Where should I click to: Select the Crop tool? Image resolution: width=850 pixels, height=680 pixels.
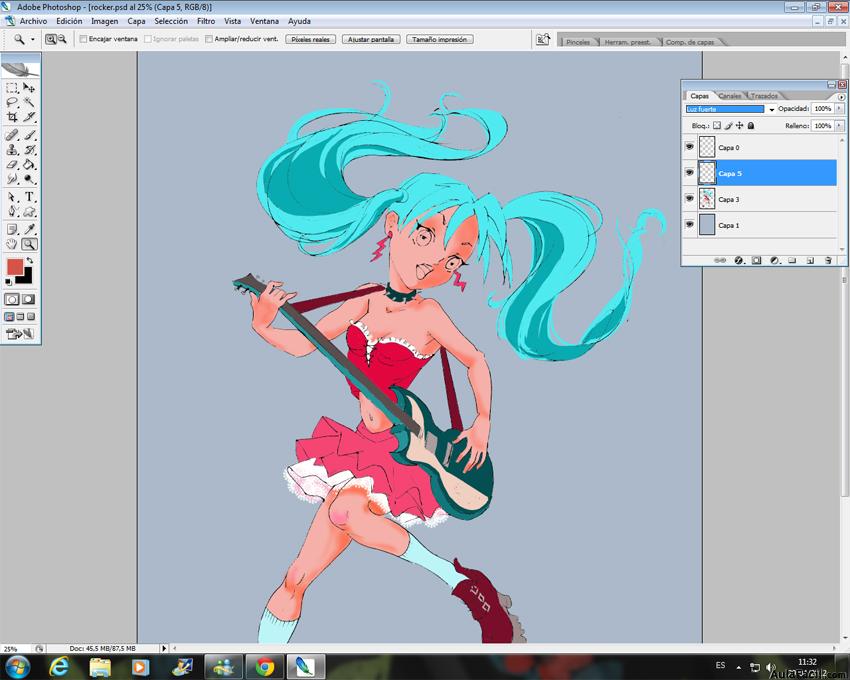point(12,117)
